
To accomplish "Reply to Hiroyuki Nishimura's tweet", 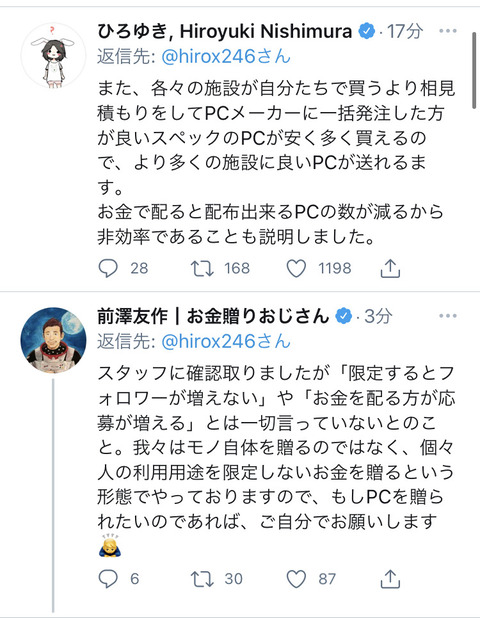I will click(x=108, y=268).
